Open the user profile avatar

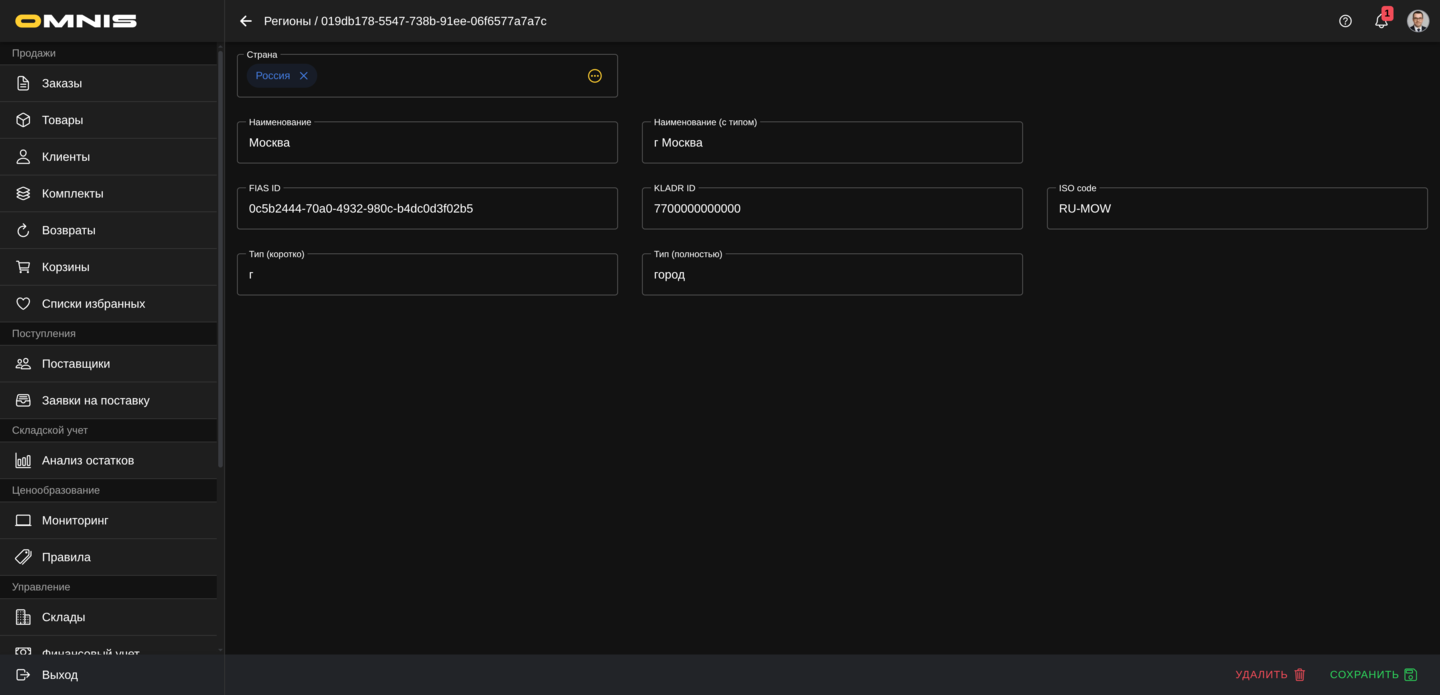[1417, 21]
